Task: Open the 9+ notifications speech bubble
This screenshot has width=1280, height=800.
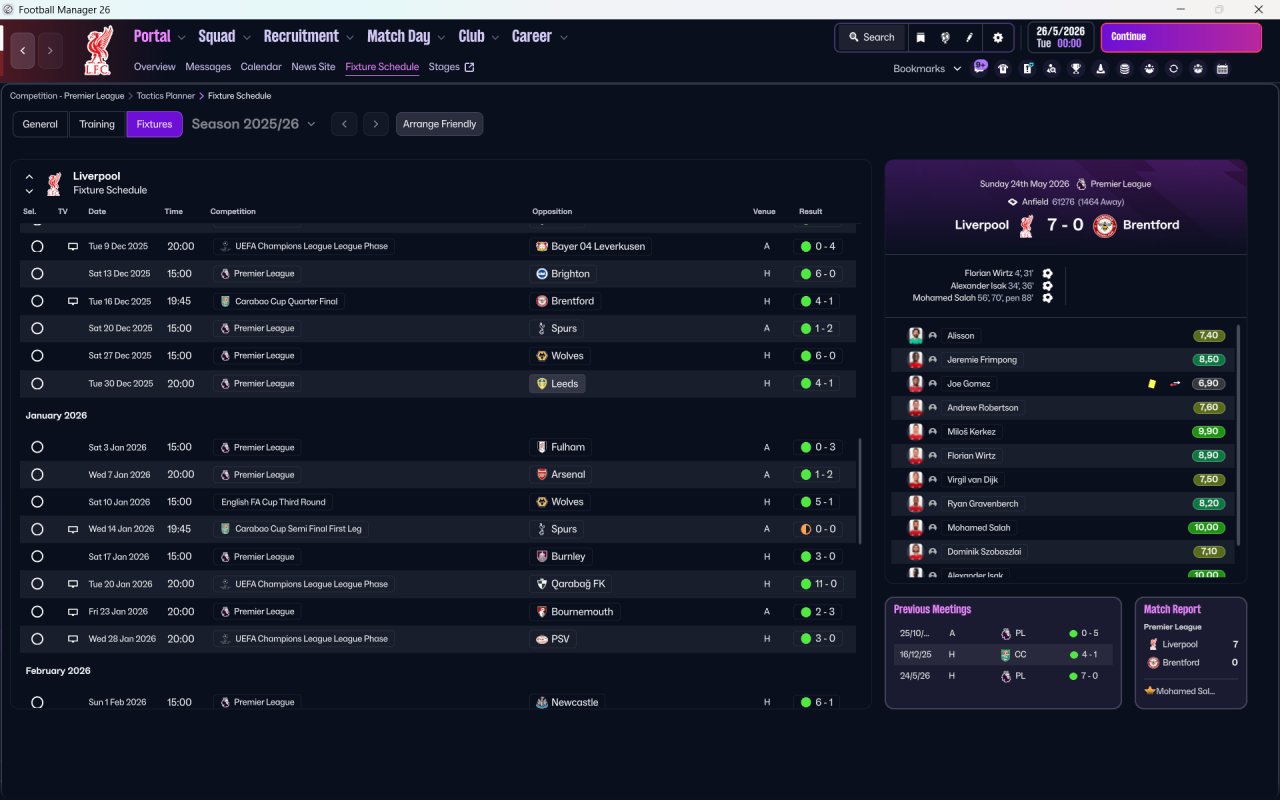Action: (x=980, y=68)
